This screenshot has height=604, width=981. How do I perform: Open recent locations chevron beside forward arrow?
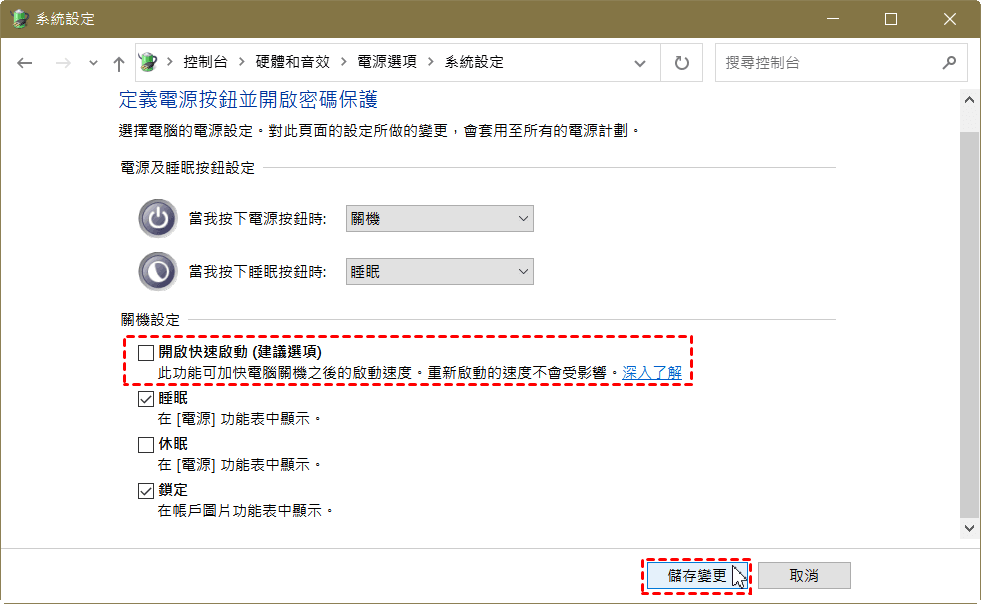(93, 63)
